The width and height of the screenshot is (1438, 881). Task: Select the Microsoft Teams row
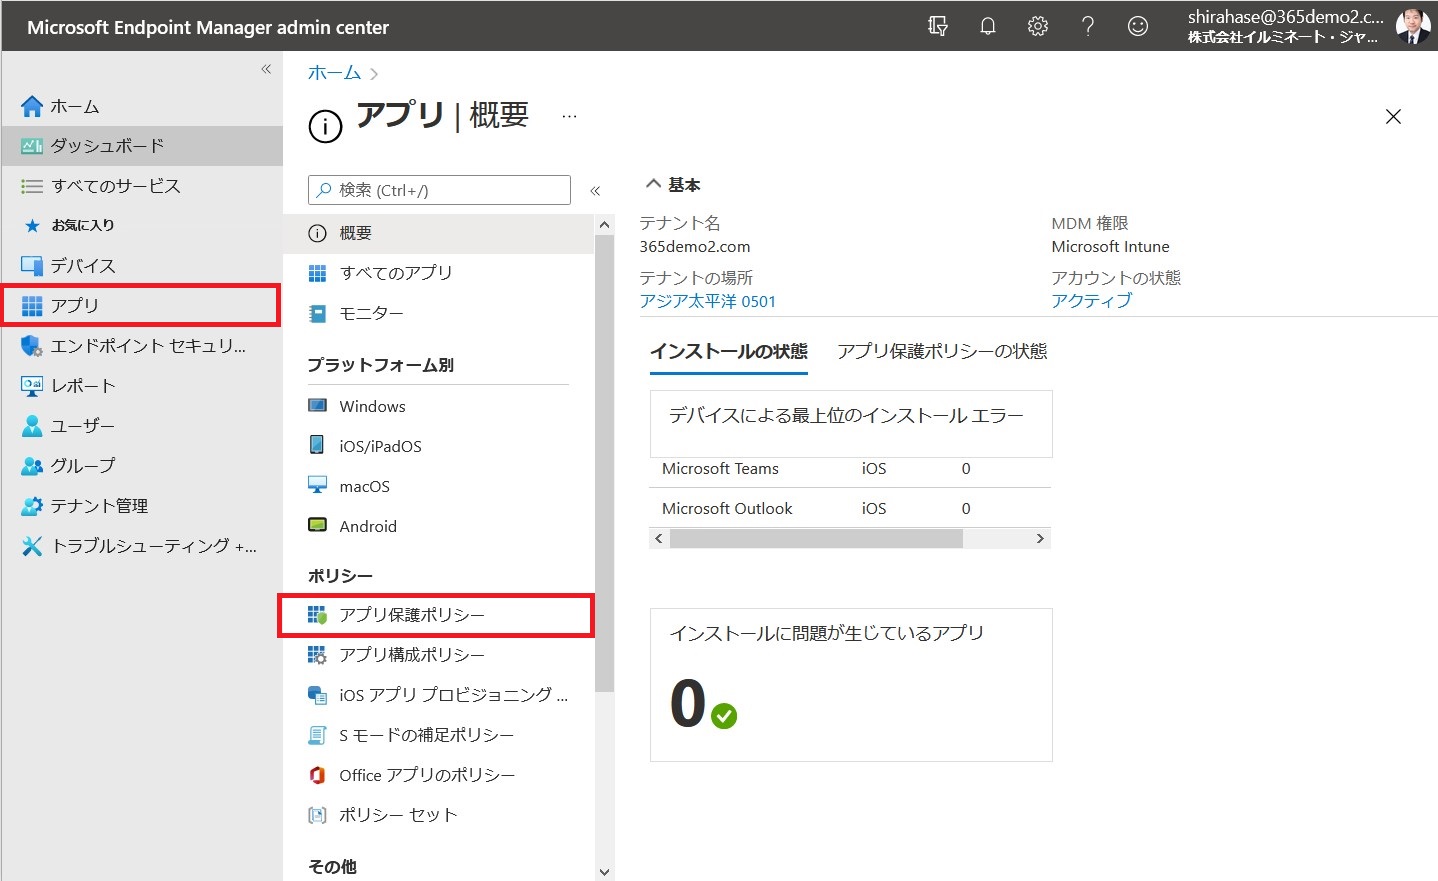tap(850, 468)
